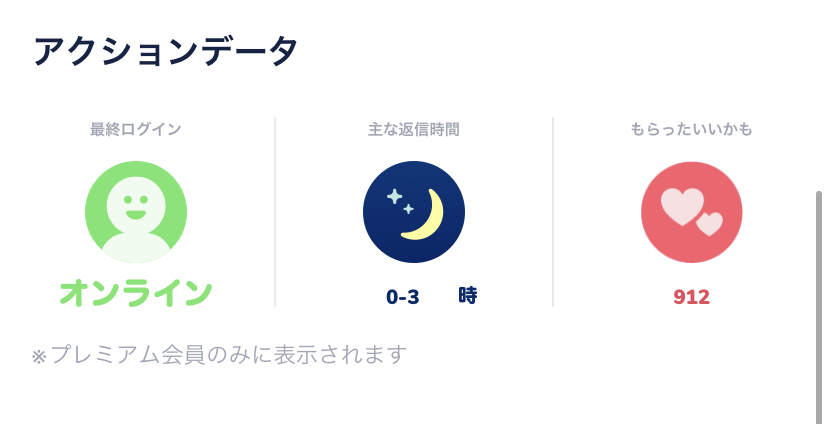
Task: Click the larger heart in pink circle
Action: 682,206
